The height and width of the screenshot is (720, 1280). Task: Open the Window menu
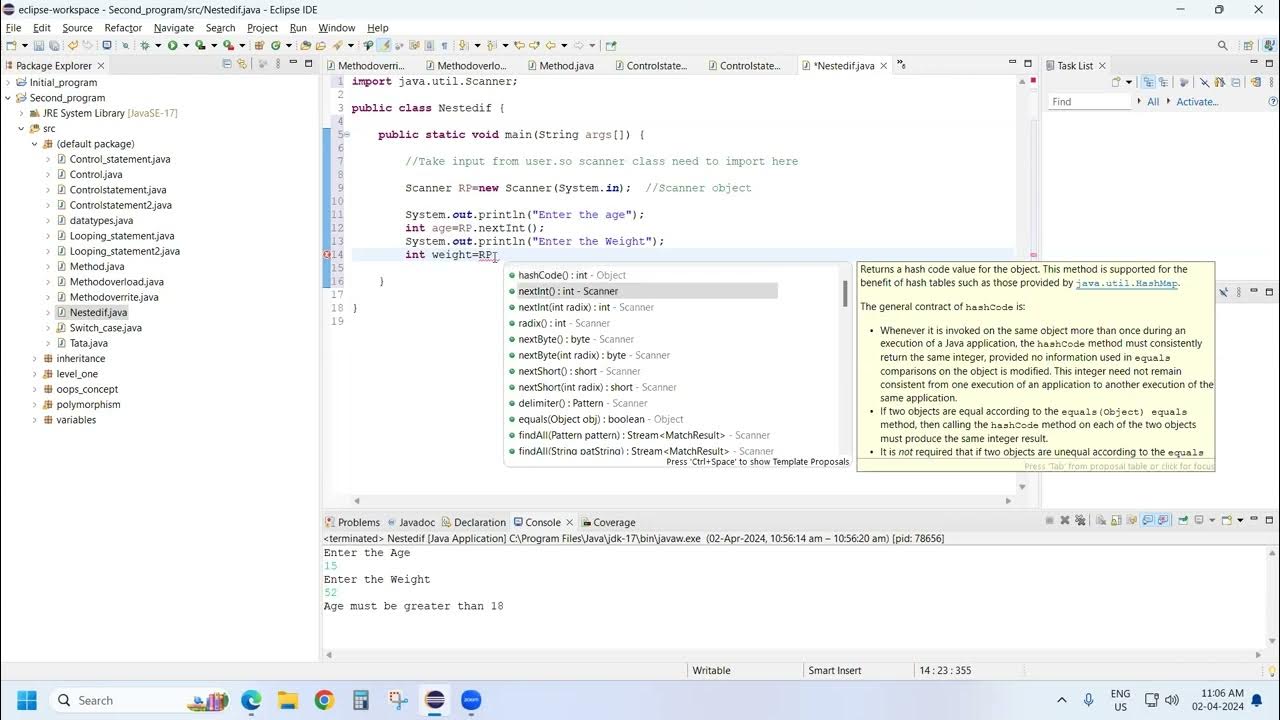tap(337, 28)
